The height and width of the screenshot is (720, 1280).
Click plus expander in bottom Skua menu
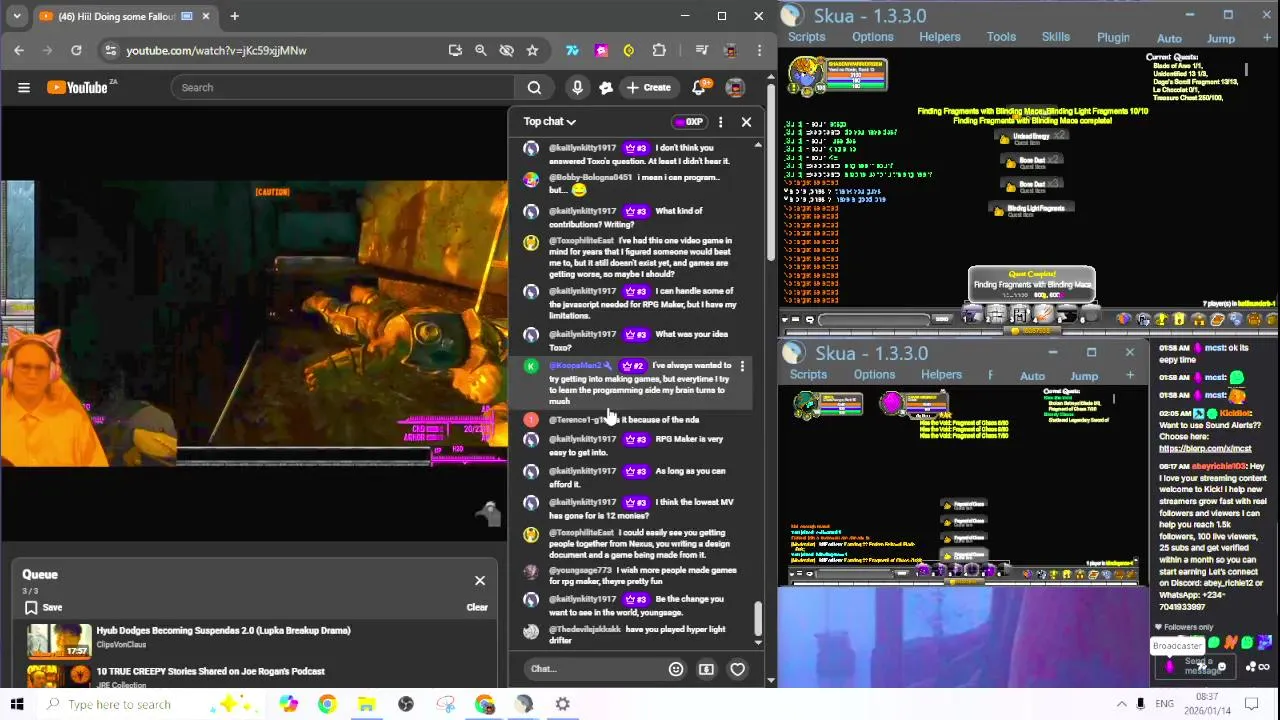1130,376
